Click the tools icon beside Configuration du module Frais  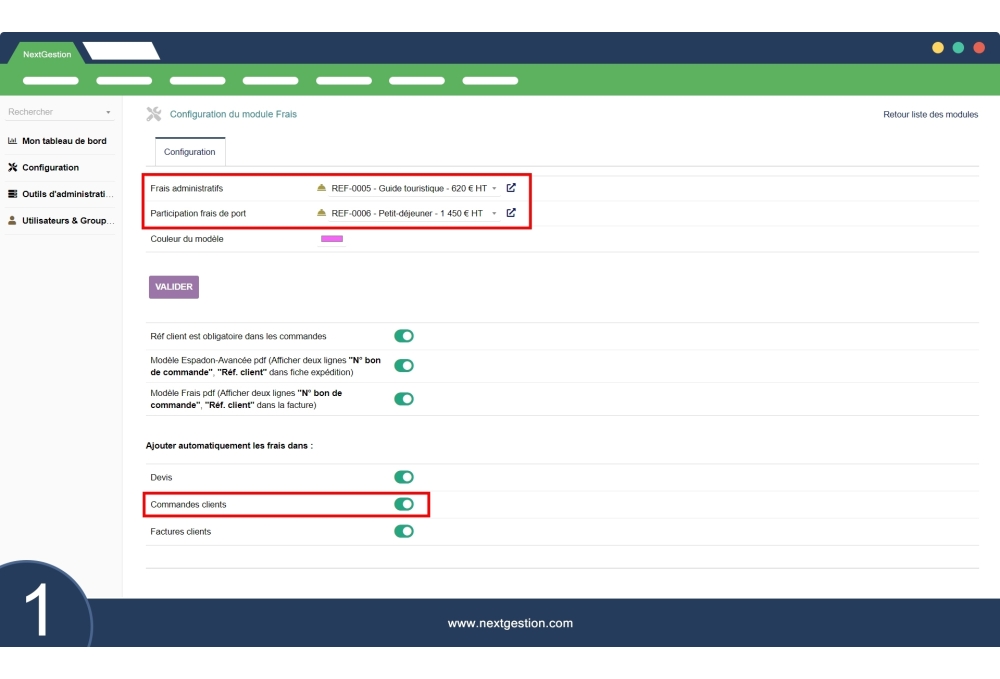(x=154, y=114)
